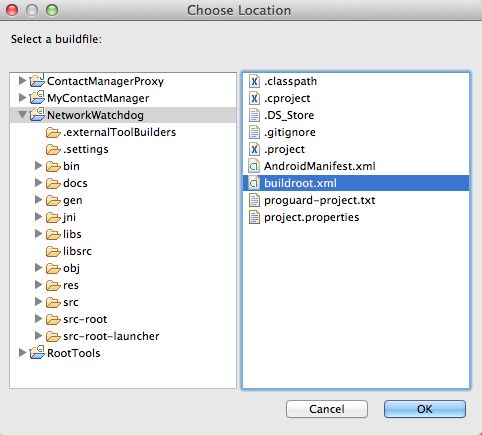The image size is (482, 435).
Task: Click the Cancel button
Action: click(327, 409)
